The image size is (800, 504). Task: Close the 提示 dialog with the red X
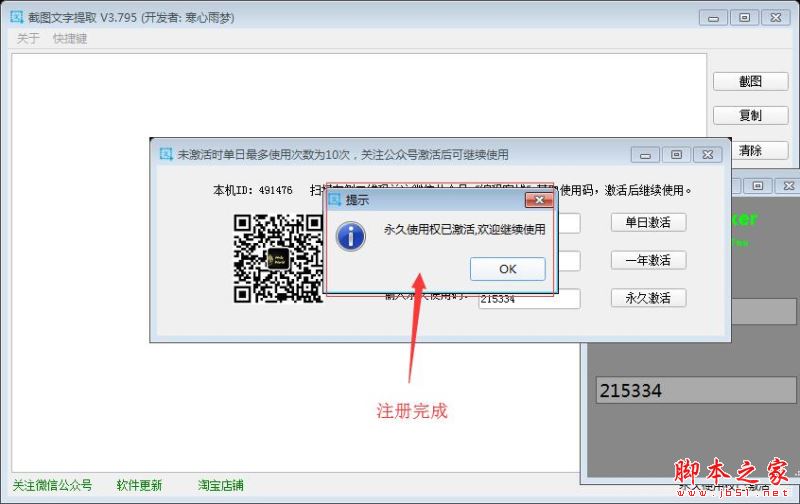pyautogui.click(x=539, y=200)
